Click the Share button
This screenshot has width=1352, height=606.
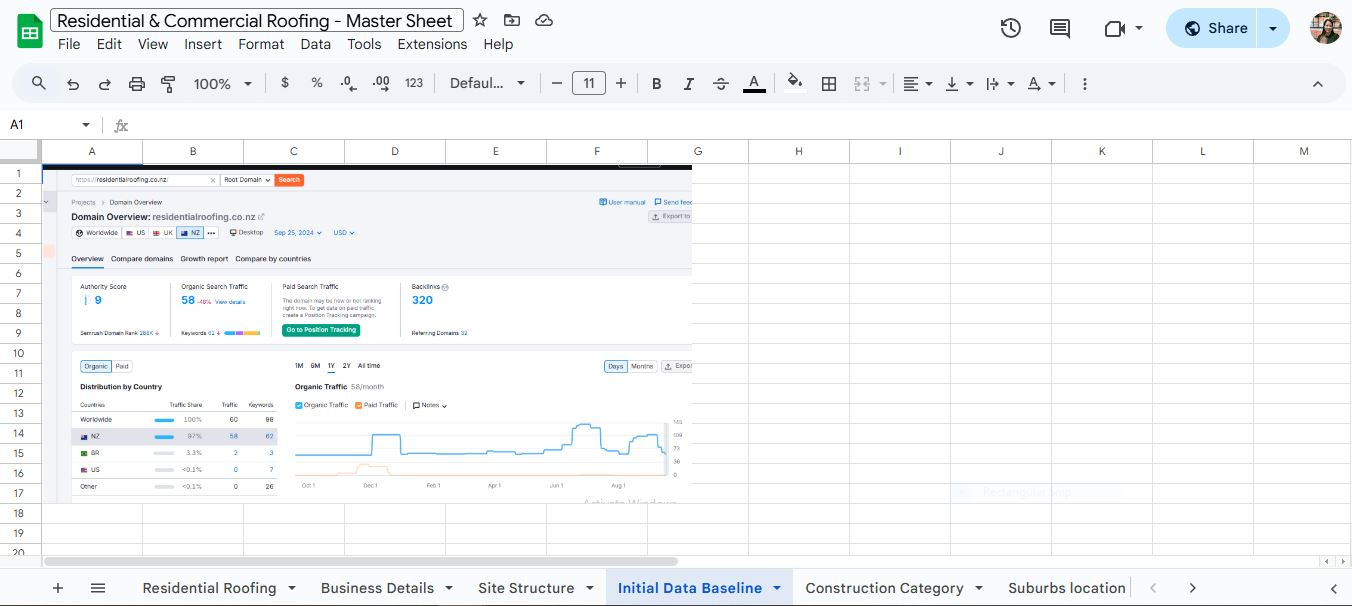point(1211,28)
